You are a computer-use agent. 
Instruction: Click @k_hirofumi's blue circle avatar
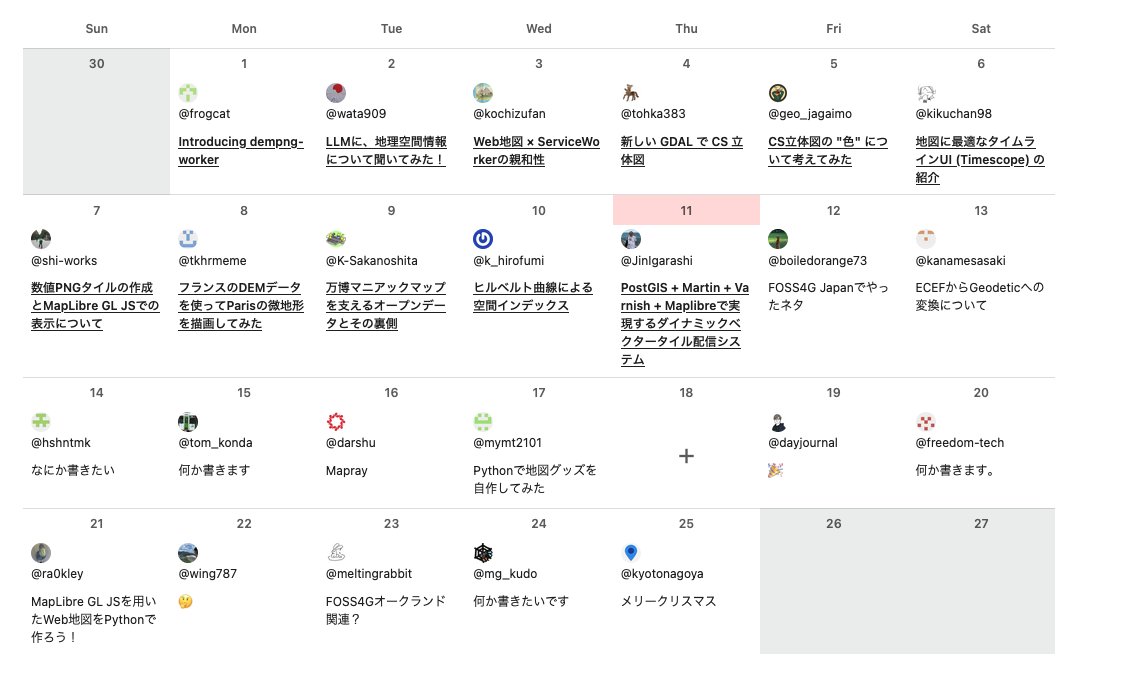(483, 239)
